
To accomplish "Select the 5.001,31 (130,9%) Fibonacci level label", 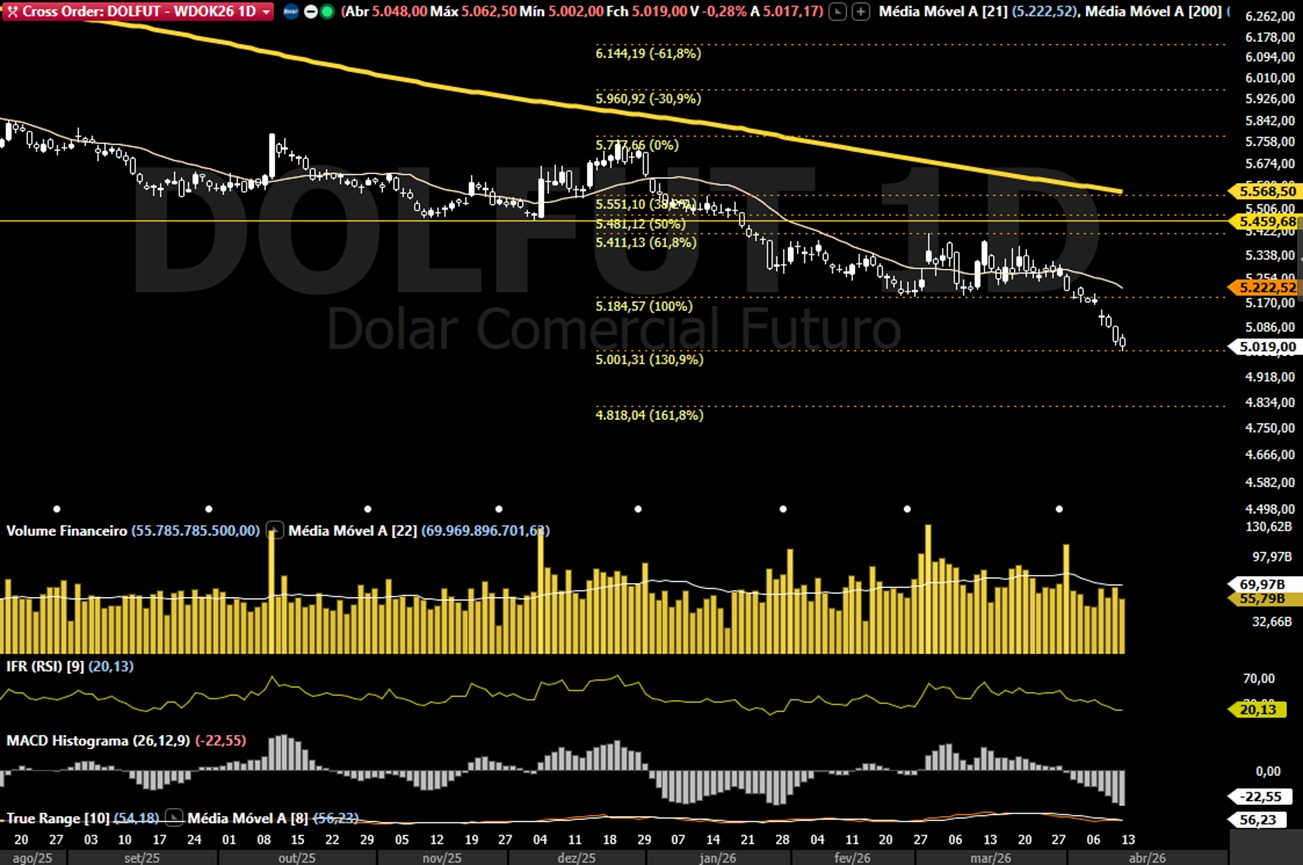I will [649, 360].
